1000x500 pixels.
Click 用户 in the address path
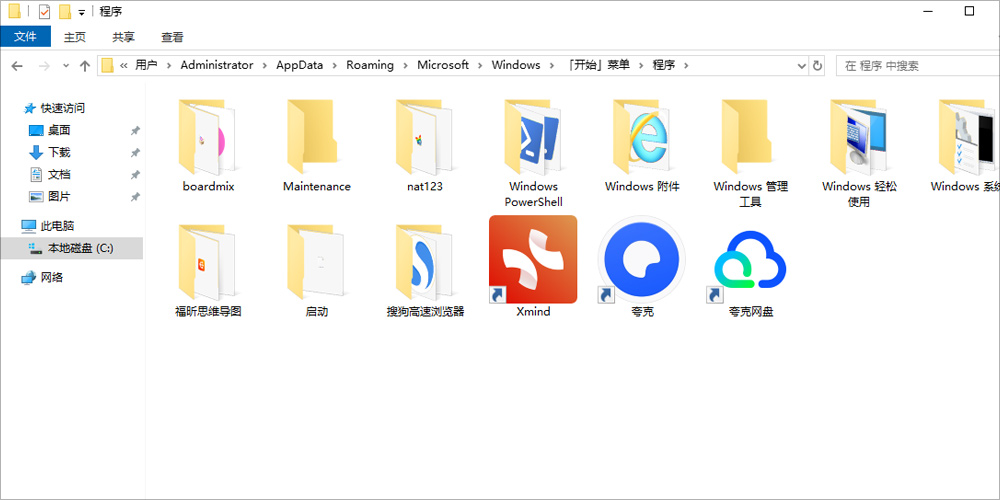point(146,66)
